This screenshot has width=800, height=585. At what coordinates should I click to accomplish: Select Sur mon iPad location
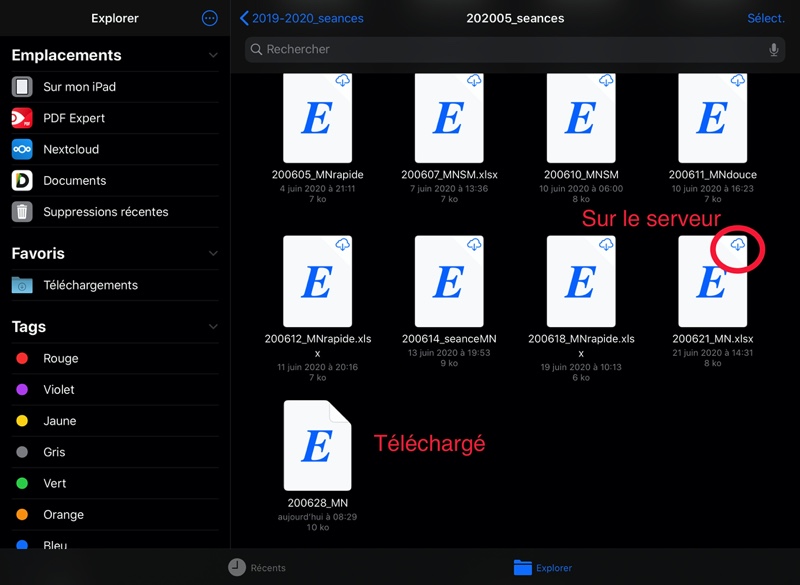(79, 87)
